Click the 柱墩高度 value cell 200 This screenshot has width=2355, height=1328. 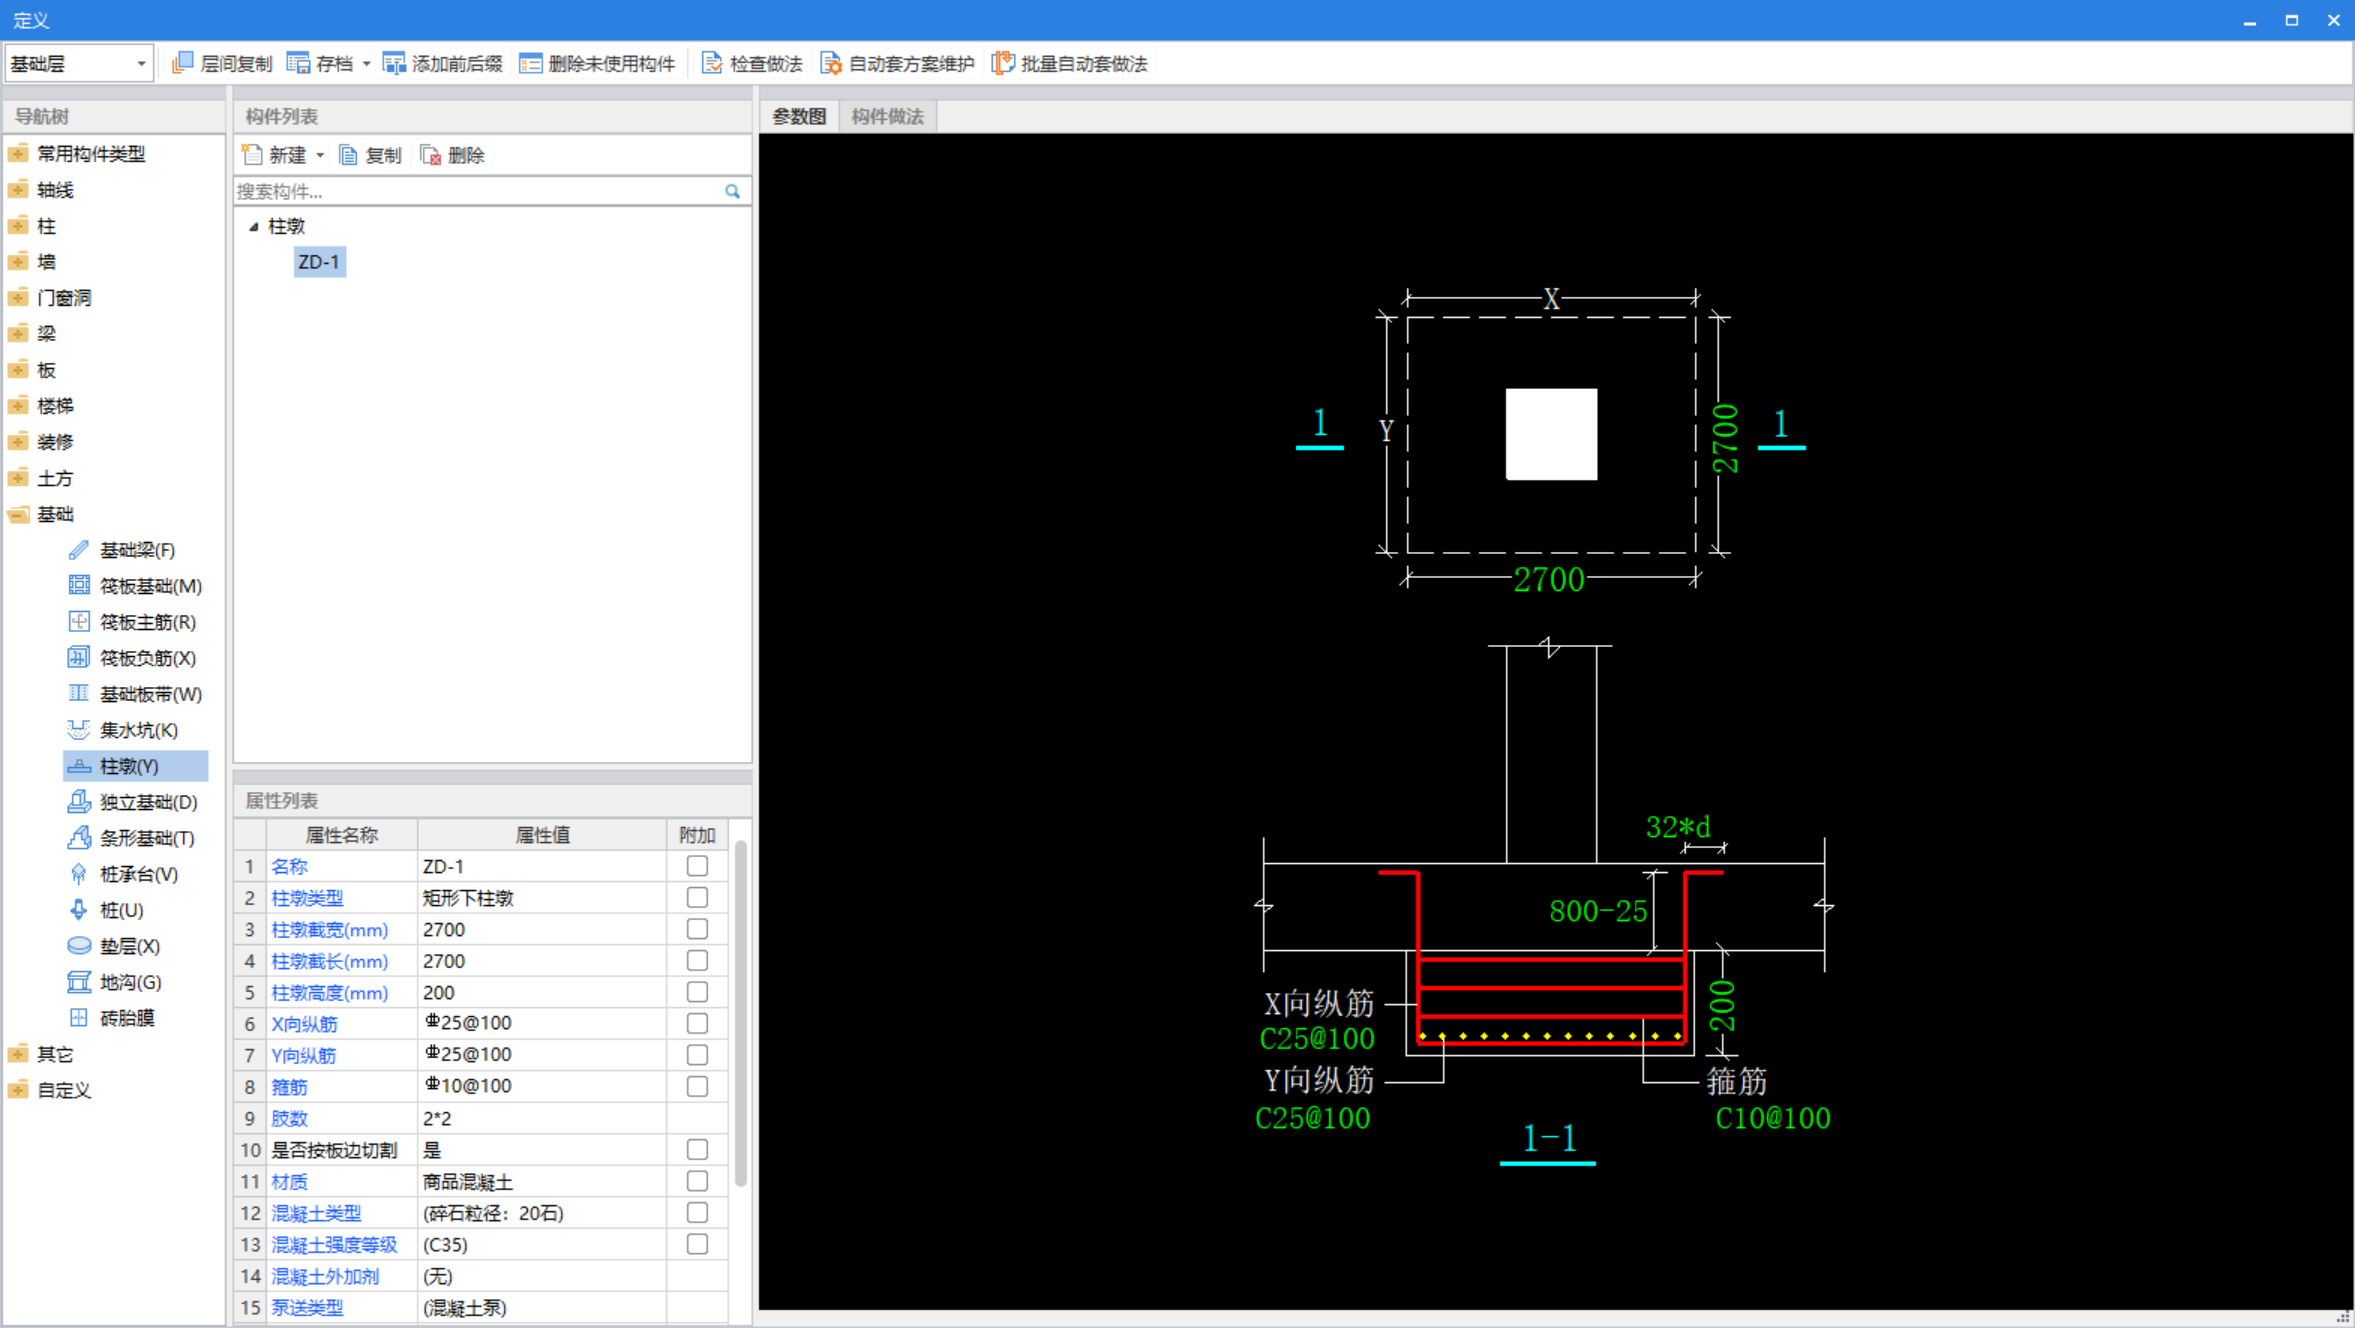point(541,992)
